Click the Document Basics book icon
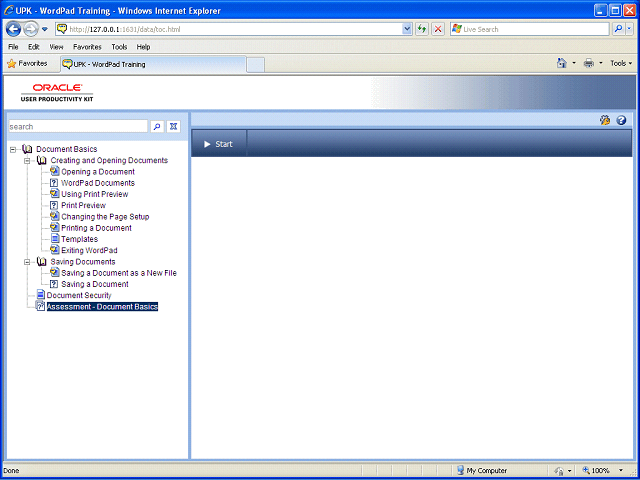 [x=27, y=149]
